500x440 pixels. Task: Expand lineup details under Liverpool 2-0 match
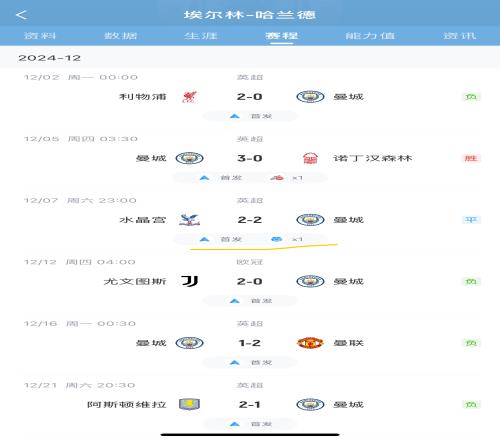250,116
